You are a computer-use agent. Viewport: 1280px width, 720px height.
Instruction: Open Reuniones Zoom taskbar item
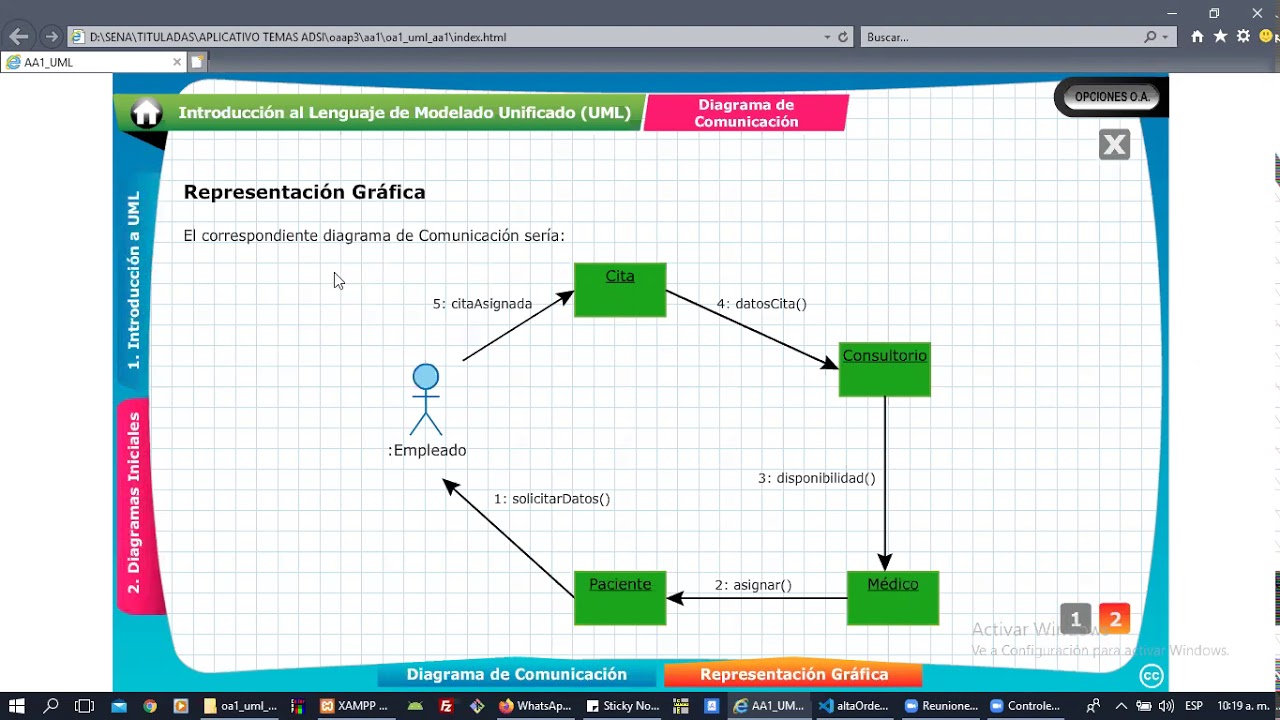(x=941, y=706)
